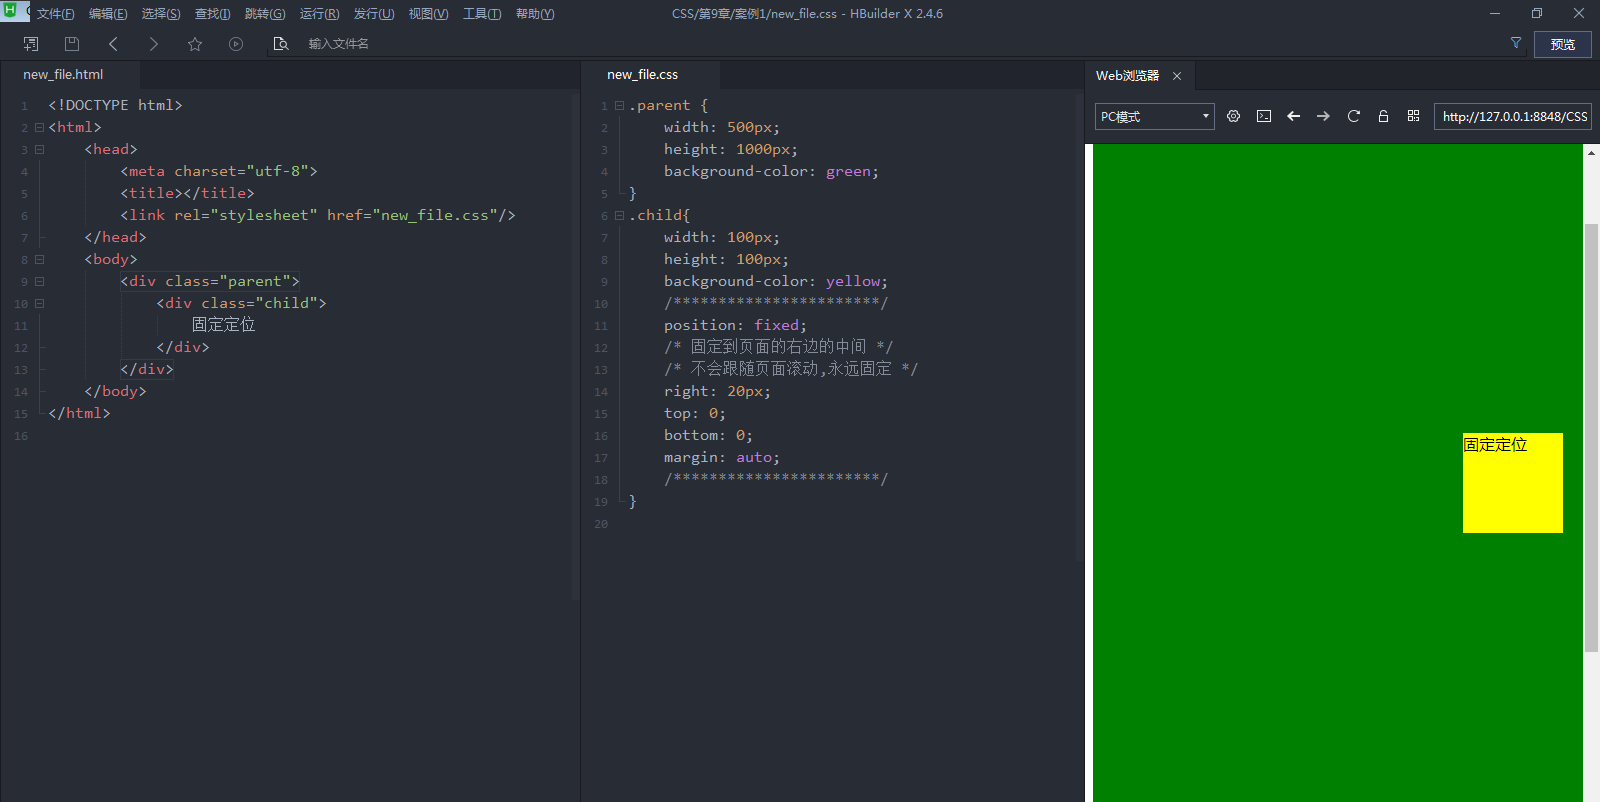
Task: Click 'bottom: 0;' line in CSS
Action: (x=708, y=436)
